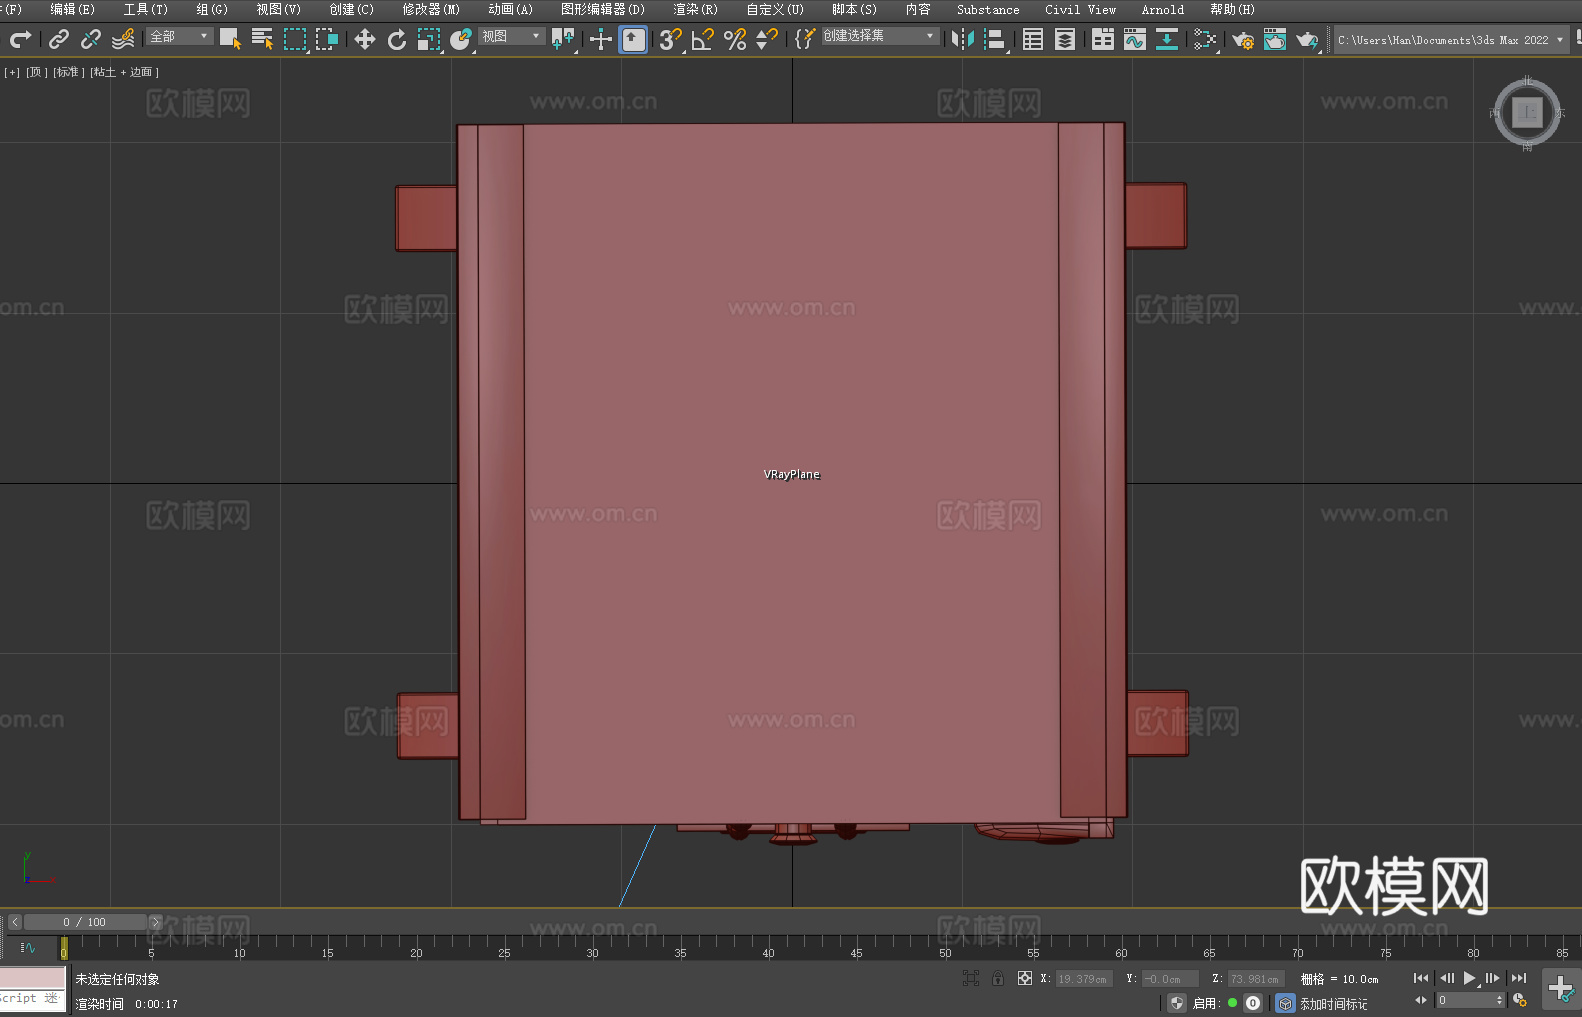Open the viewport [标准] shading menu

click(x=68, y=72)
